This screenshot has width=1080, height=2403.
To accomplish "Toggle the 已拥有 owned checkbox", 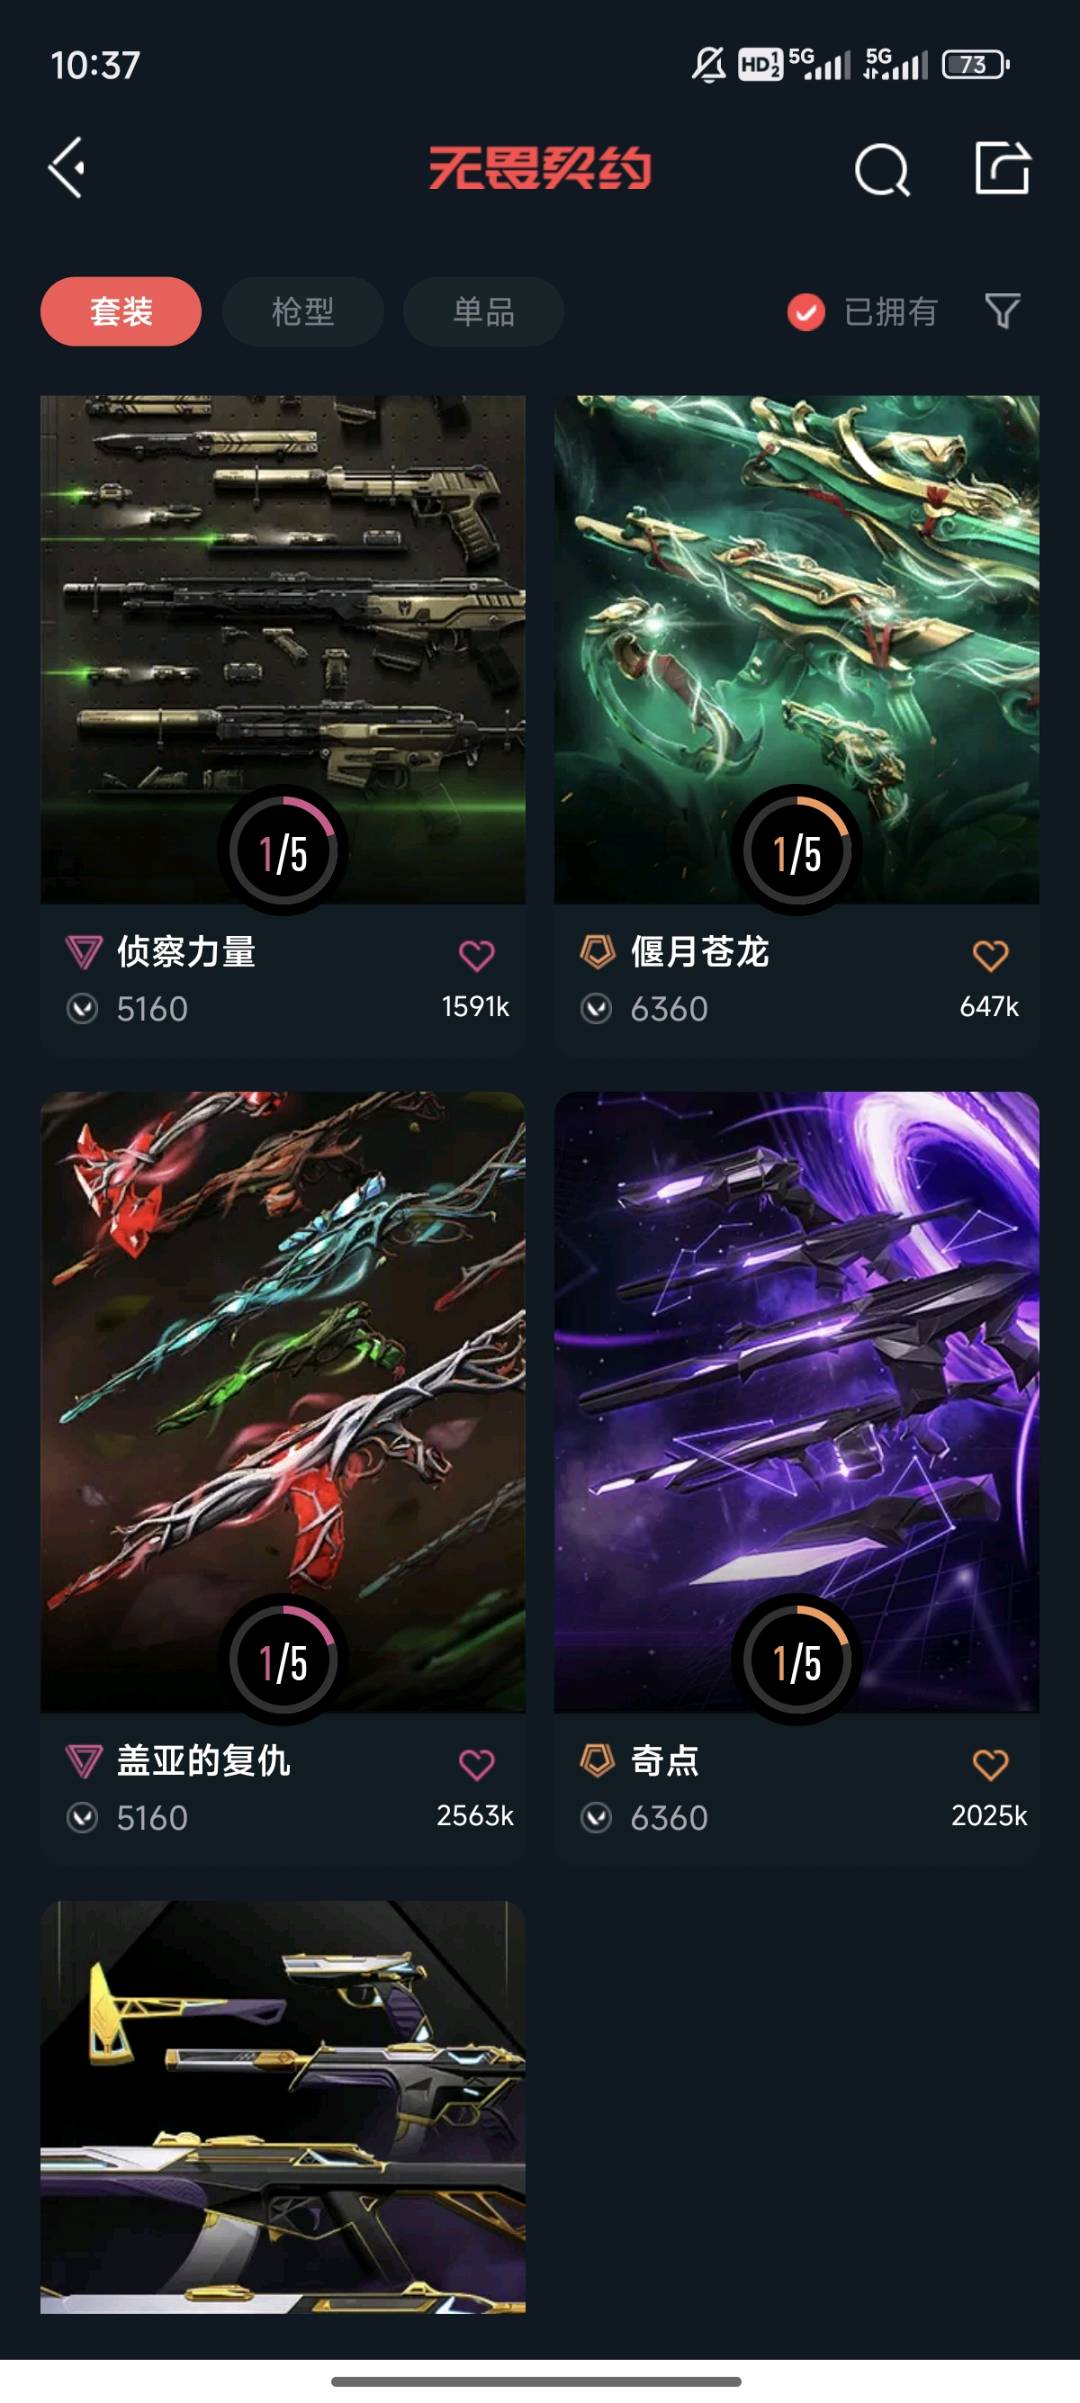I will [x=806, y=312].
